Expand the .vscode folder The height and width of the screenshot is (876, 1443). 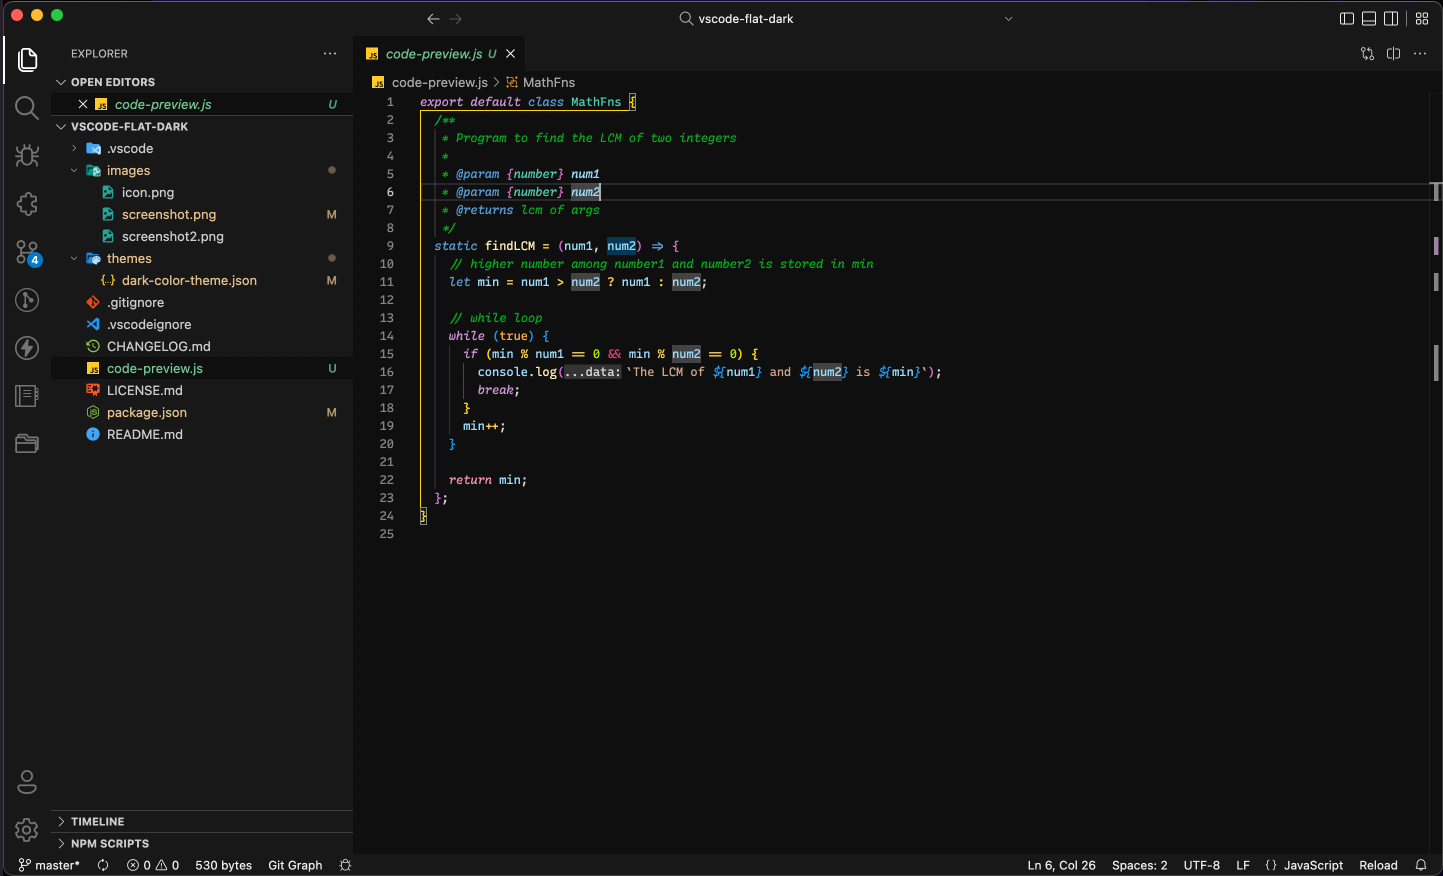coord(202,148)
